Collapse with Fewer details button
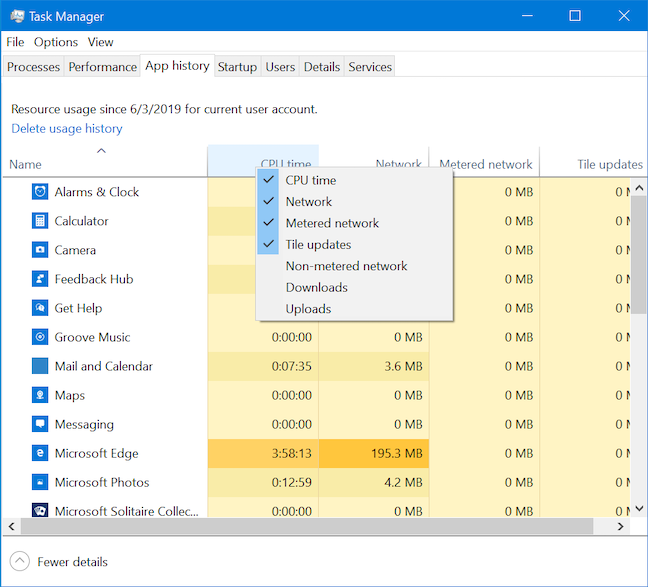Image resolution: width=648 pixels, height=587 pixels. click(x=59, y=561)
